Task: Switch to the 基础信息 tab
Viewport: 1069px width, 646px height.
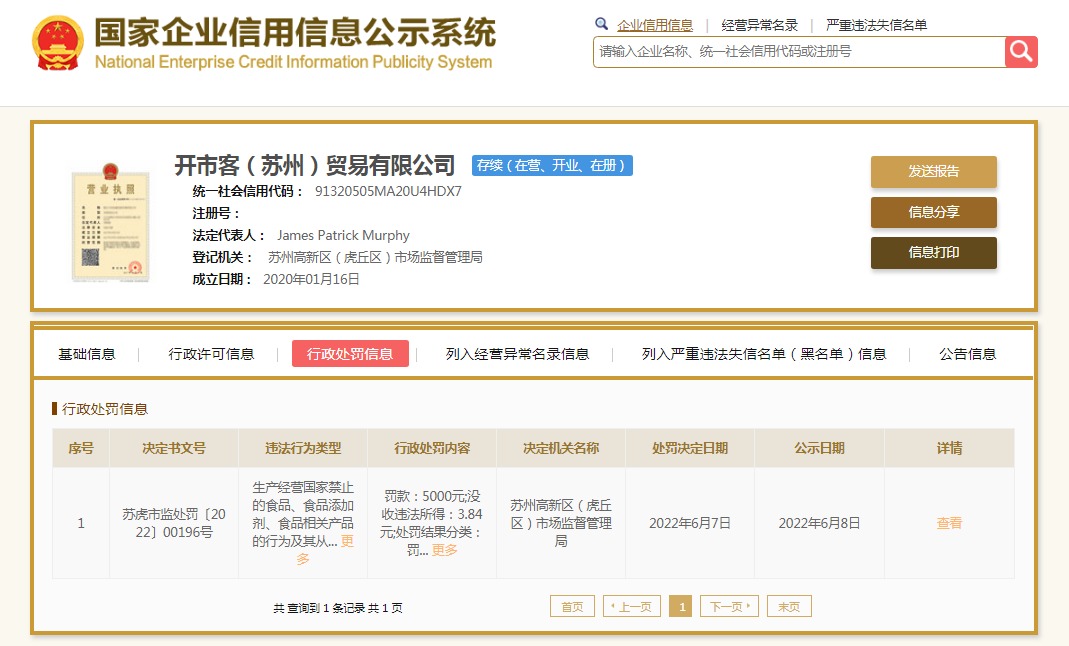Action: click(87, 354)
